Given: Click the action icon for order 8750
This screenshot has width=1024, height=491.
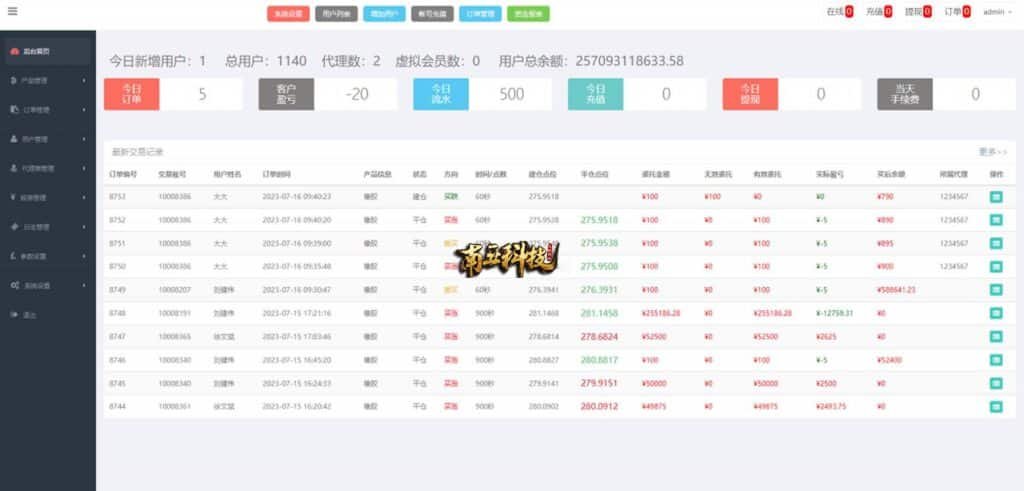Looking at the screenshot, I should point(996,267).
